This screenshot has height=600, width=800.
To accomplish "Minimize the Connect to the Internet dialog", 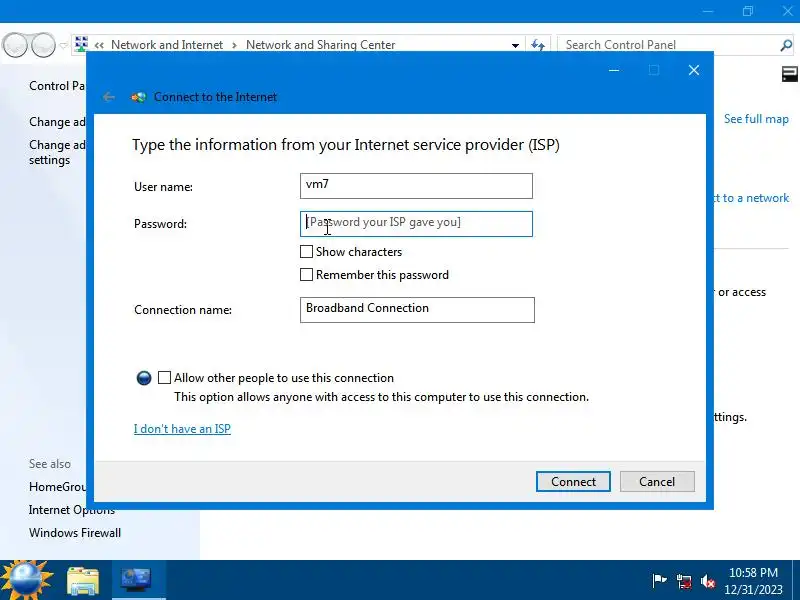I will coord(614,70).
